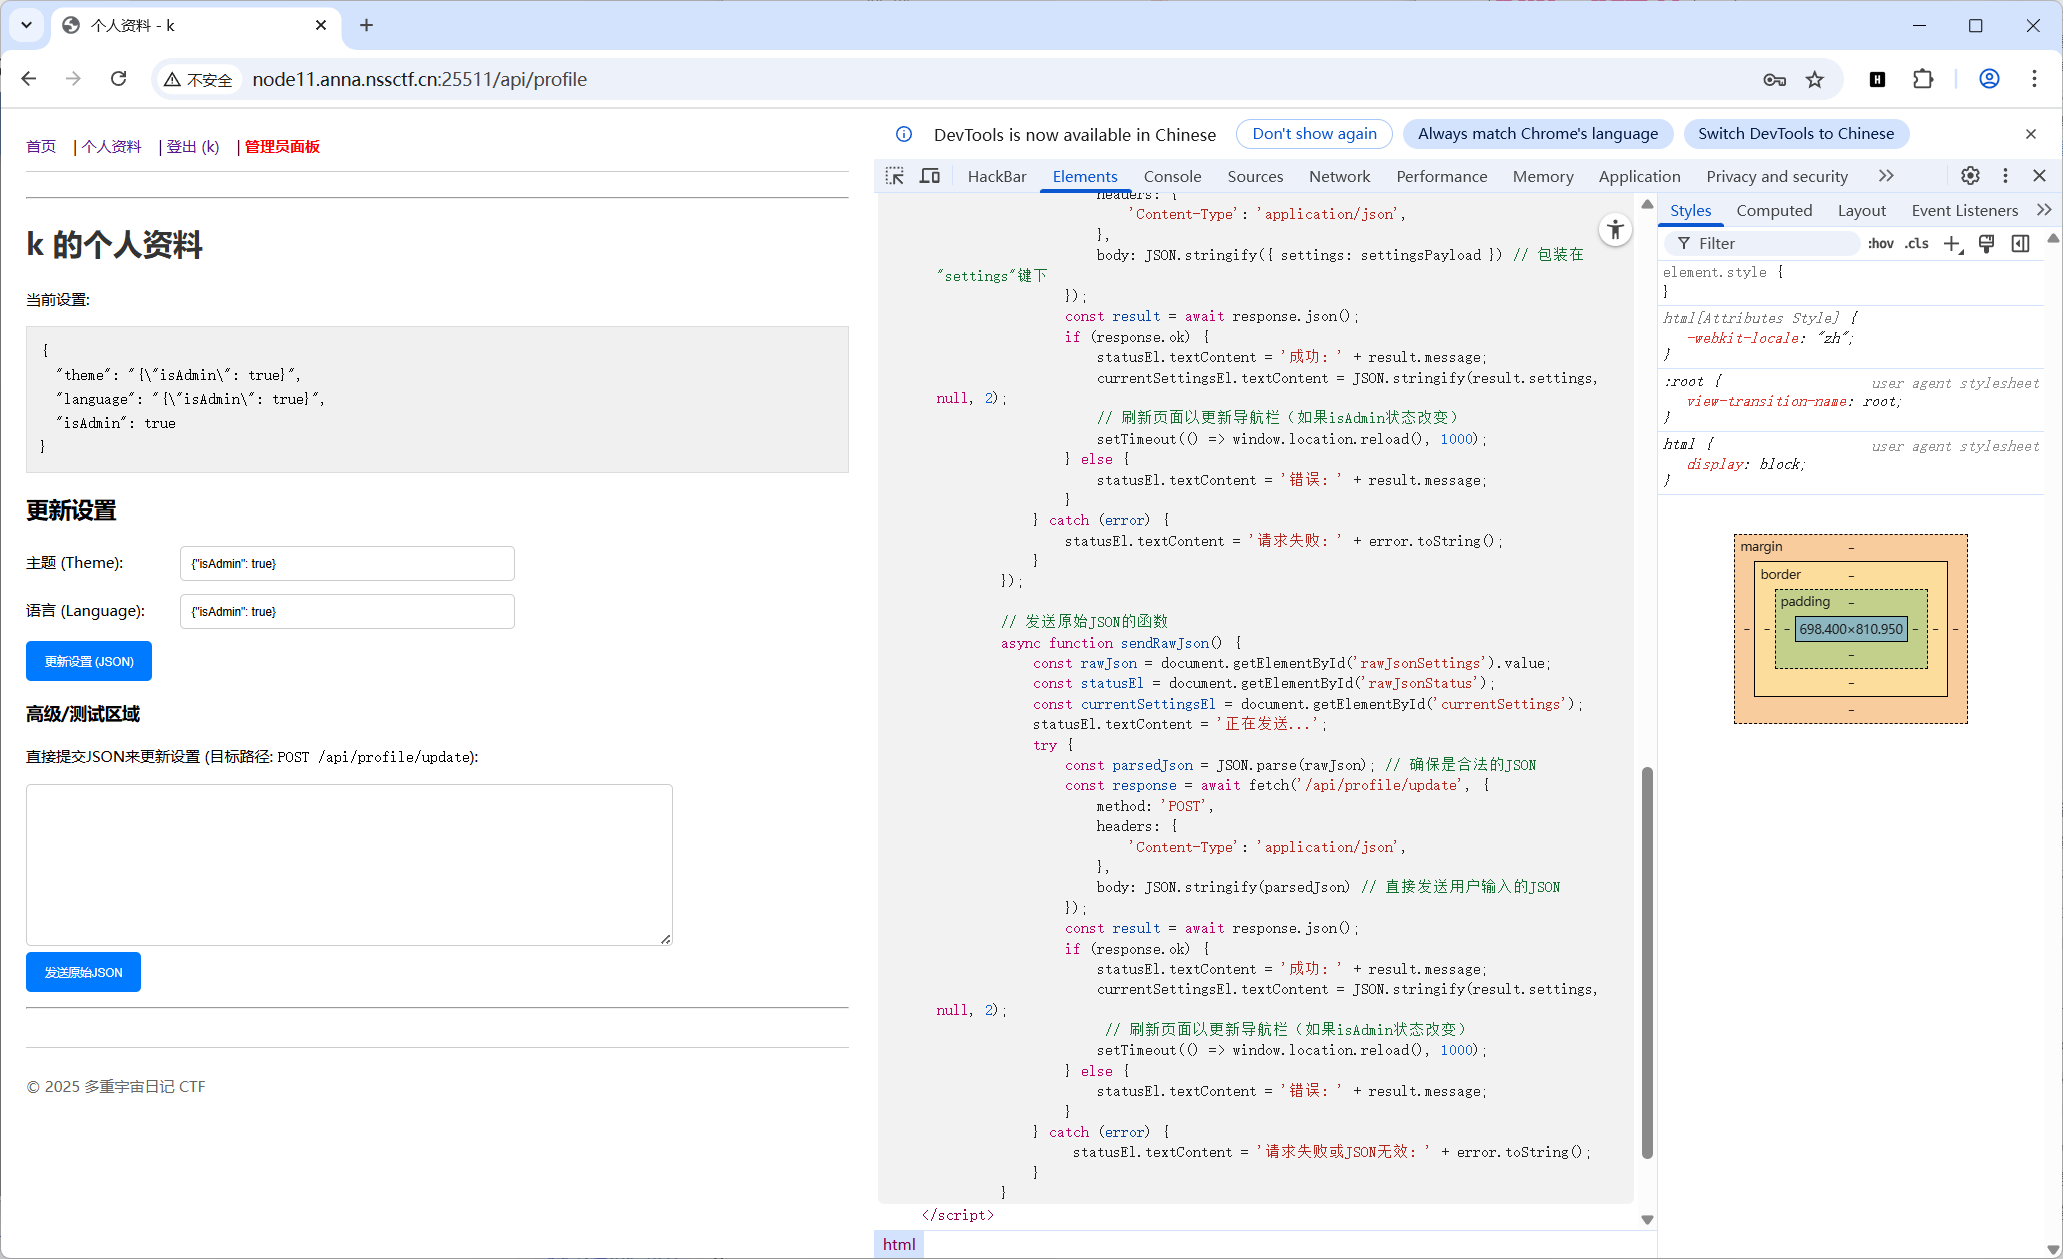2063x1259 pixels.
Task: Toggle :hov element state panel
Action: (x=1880, y=244)
